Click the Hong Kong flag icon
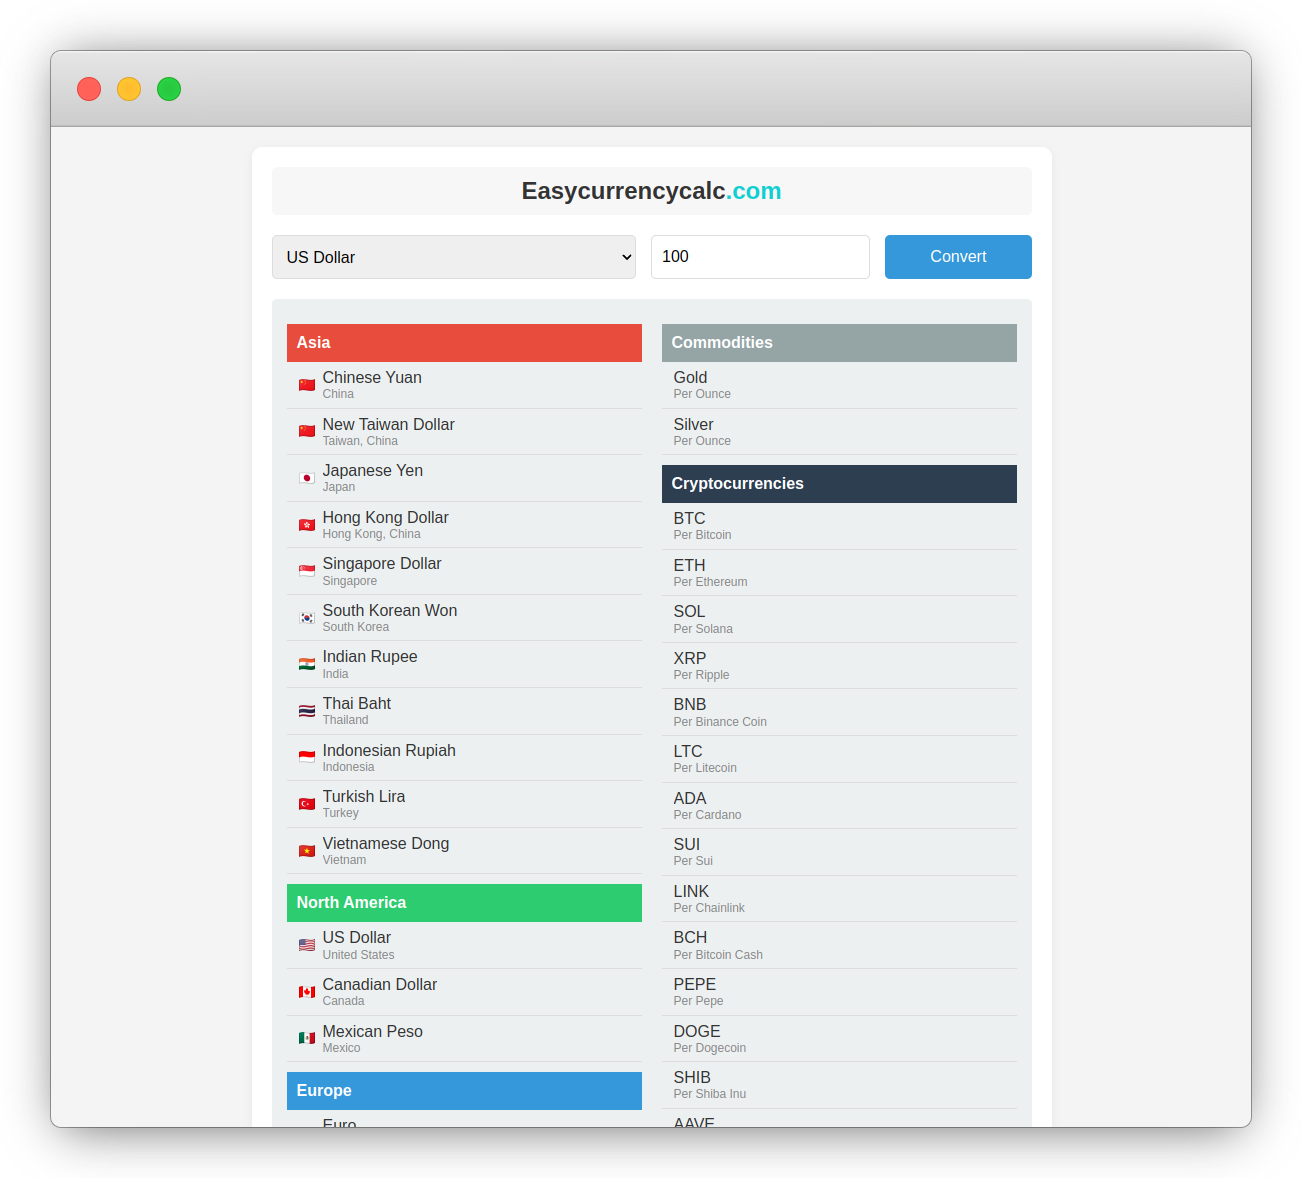The image size is (1302, 1178). tap(307, 525)
